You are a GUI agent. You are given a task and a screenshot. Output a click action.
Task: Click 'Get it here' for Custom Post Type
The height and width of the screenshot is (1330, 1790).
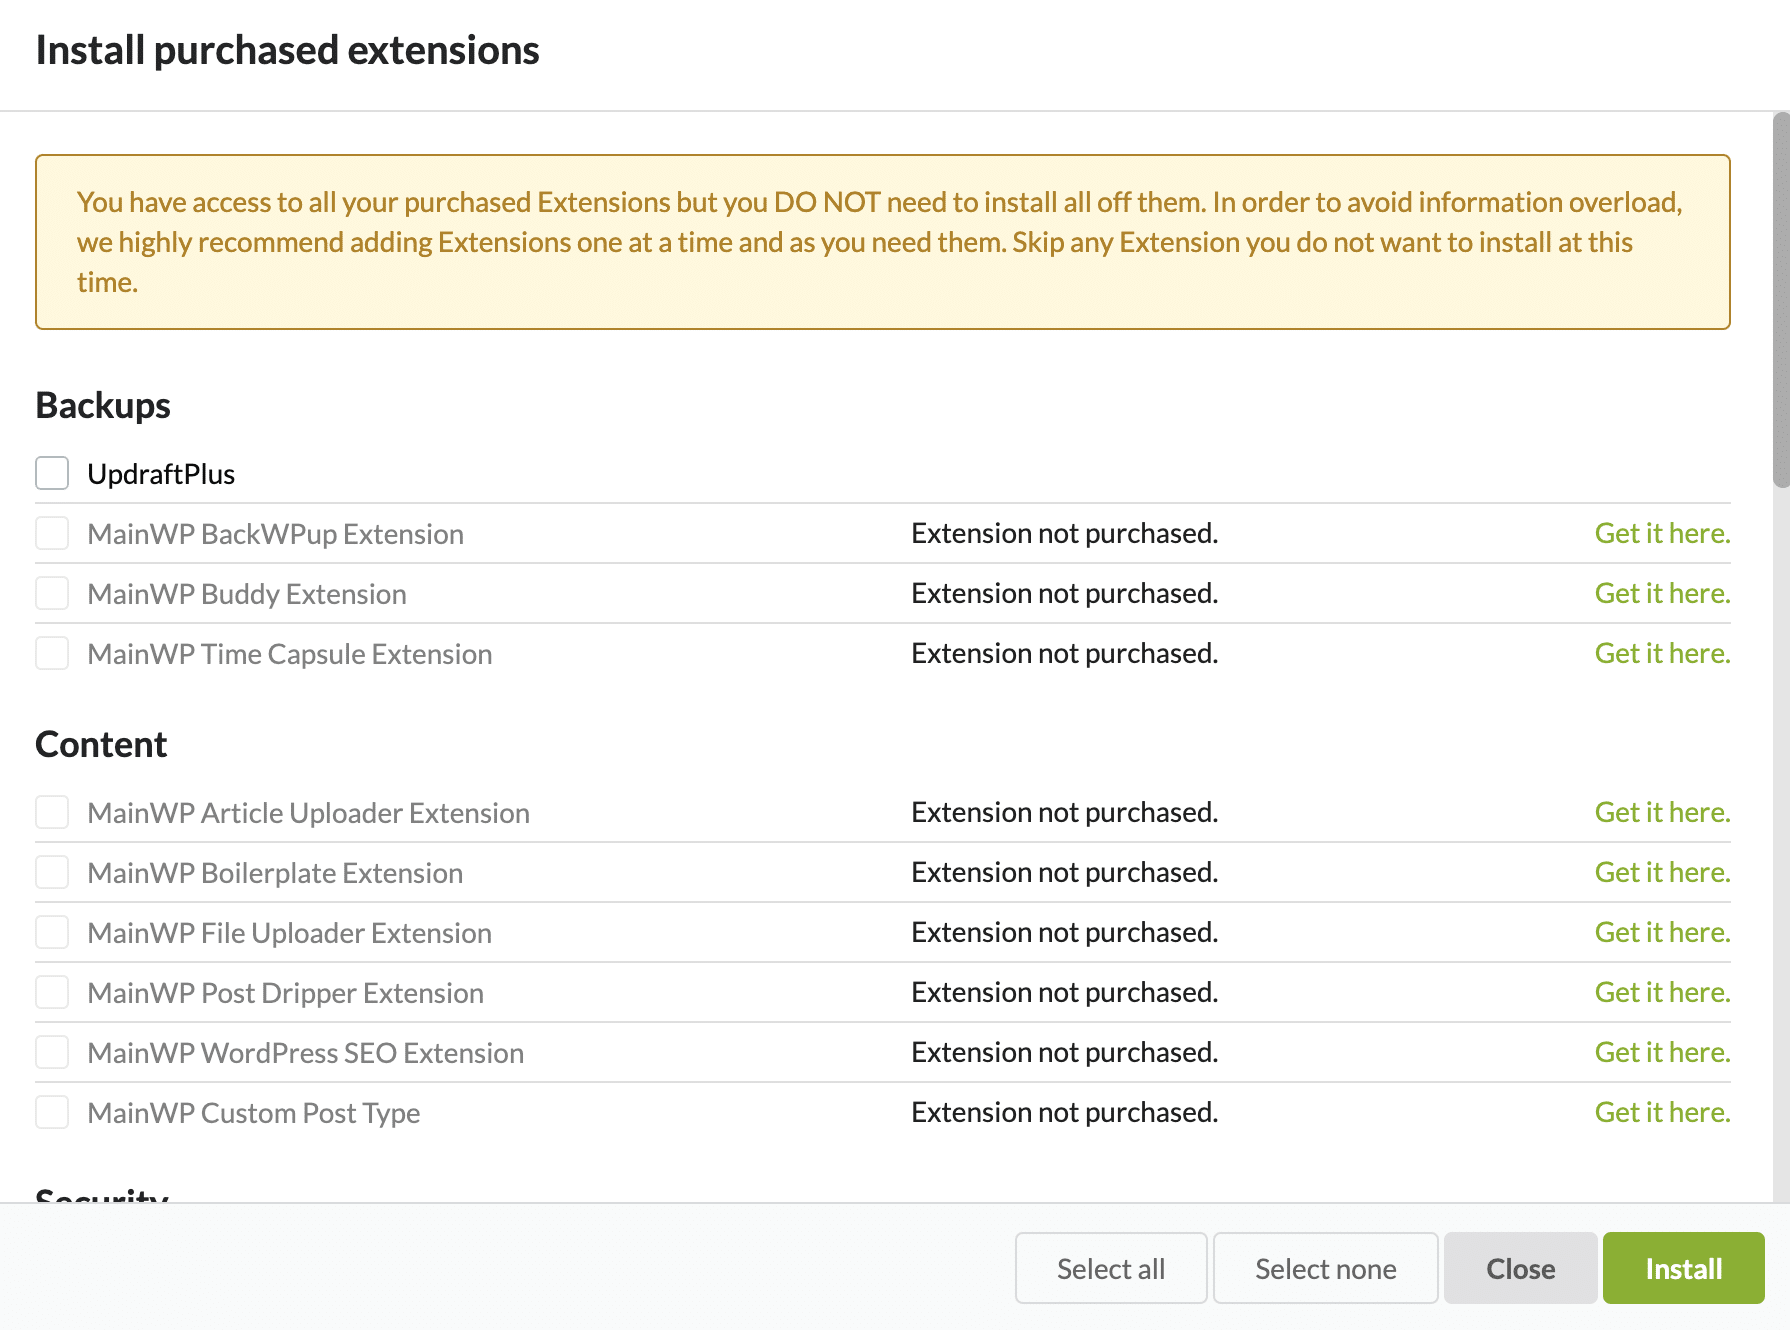coord(1662,1112)
